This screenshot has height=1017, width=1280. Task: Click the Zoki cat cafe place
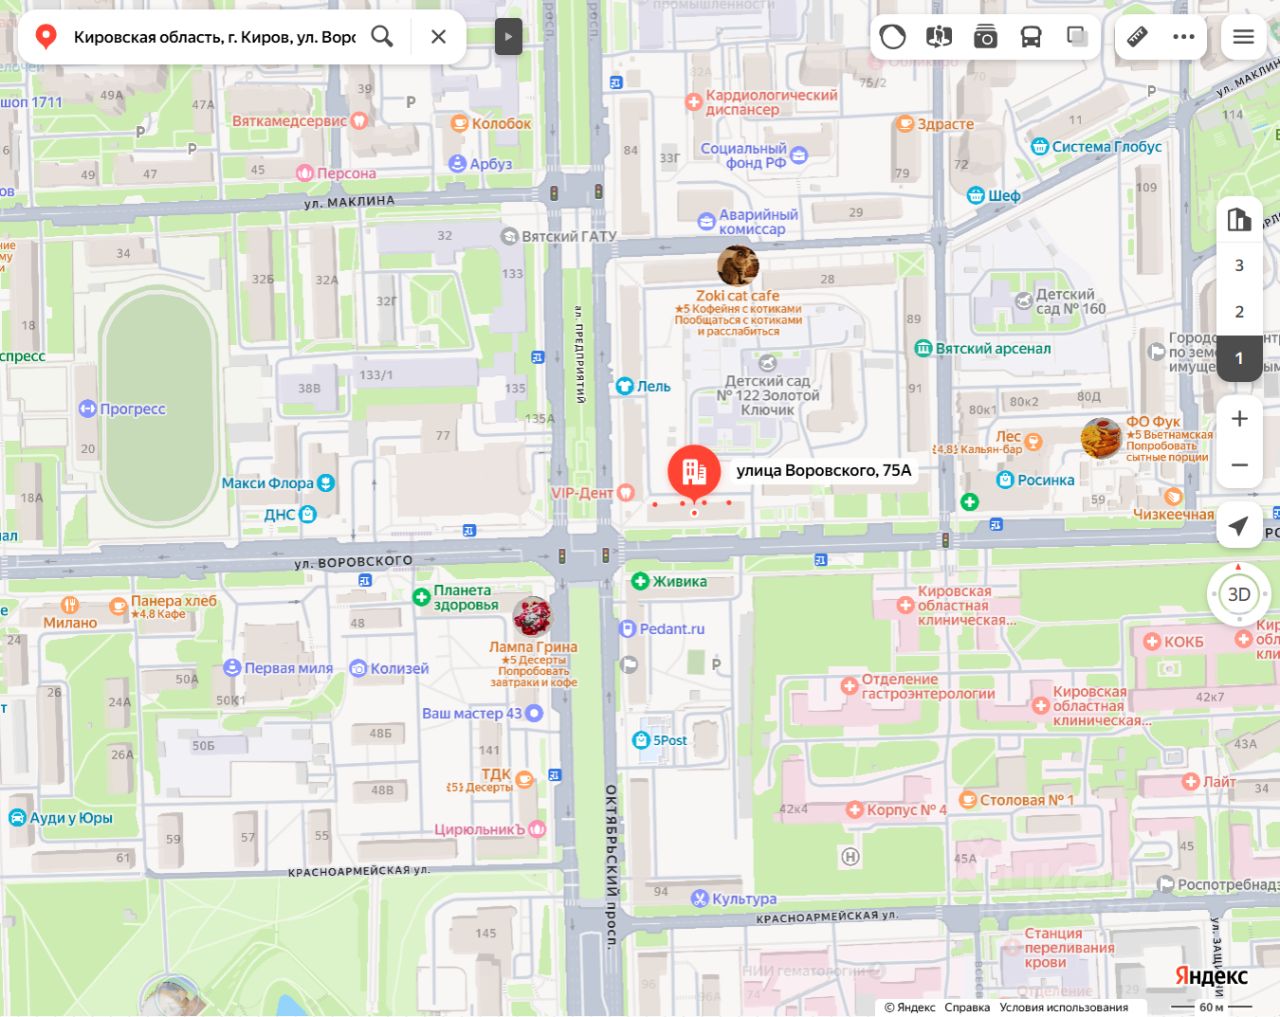click(738, 296)
